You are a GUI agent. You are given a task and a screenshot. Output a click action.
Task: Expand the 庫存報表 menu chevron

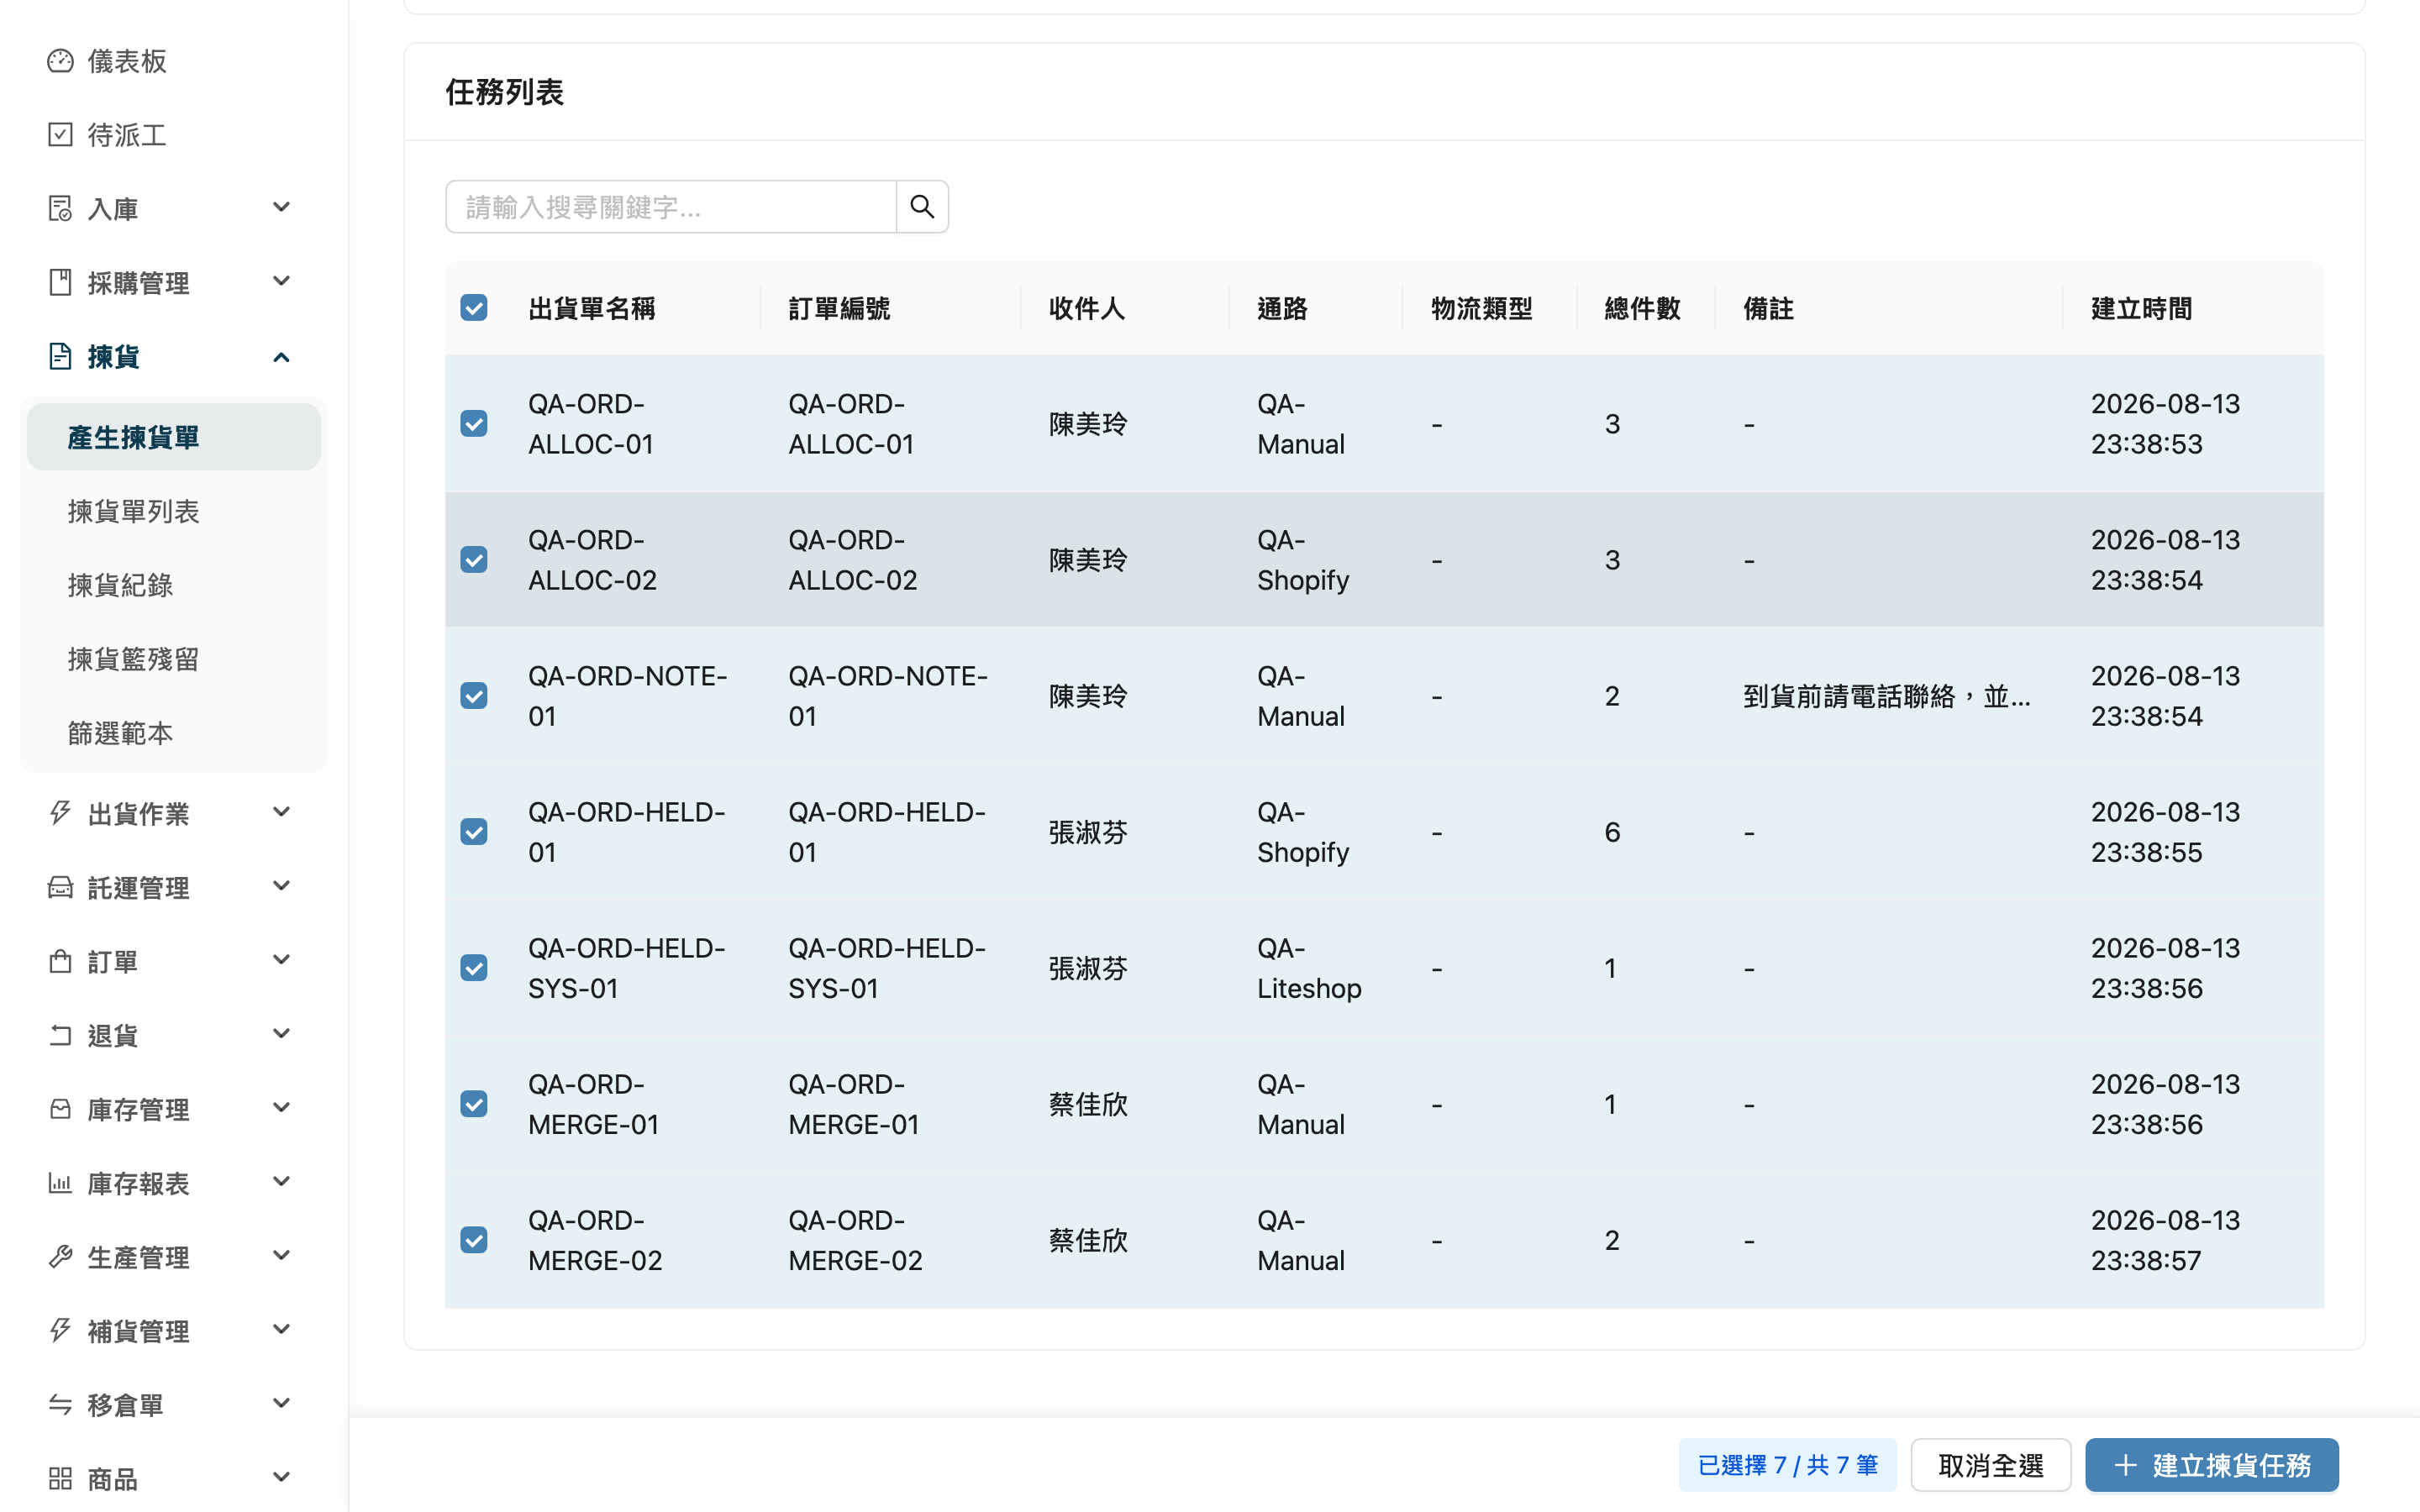click(281, 1181)
